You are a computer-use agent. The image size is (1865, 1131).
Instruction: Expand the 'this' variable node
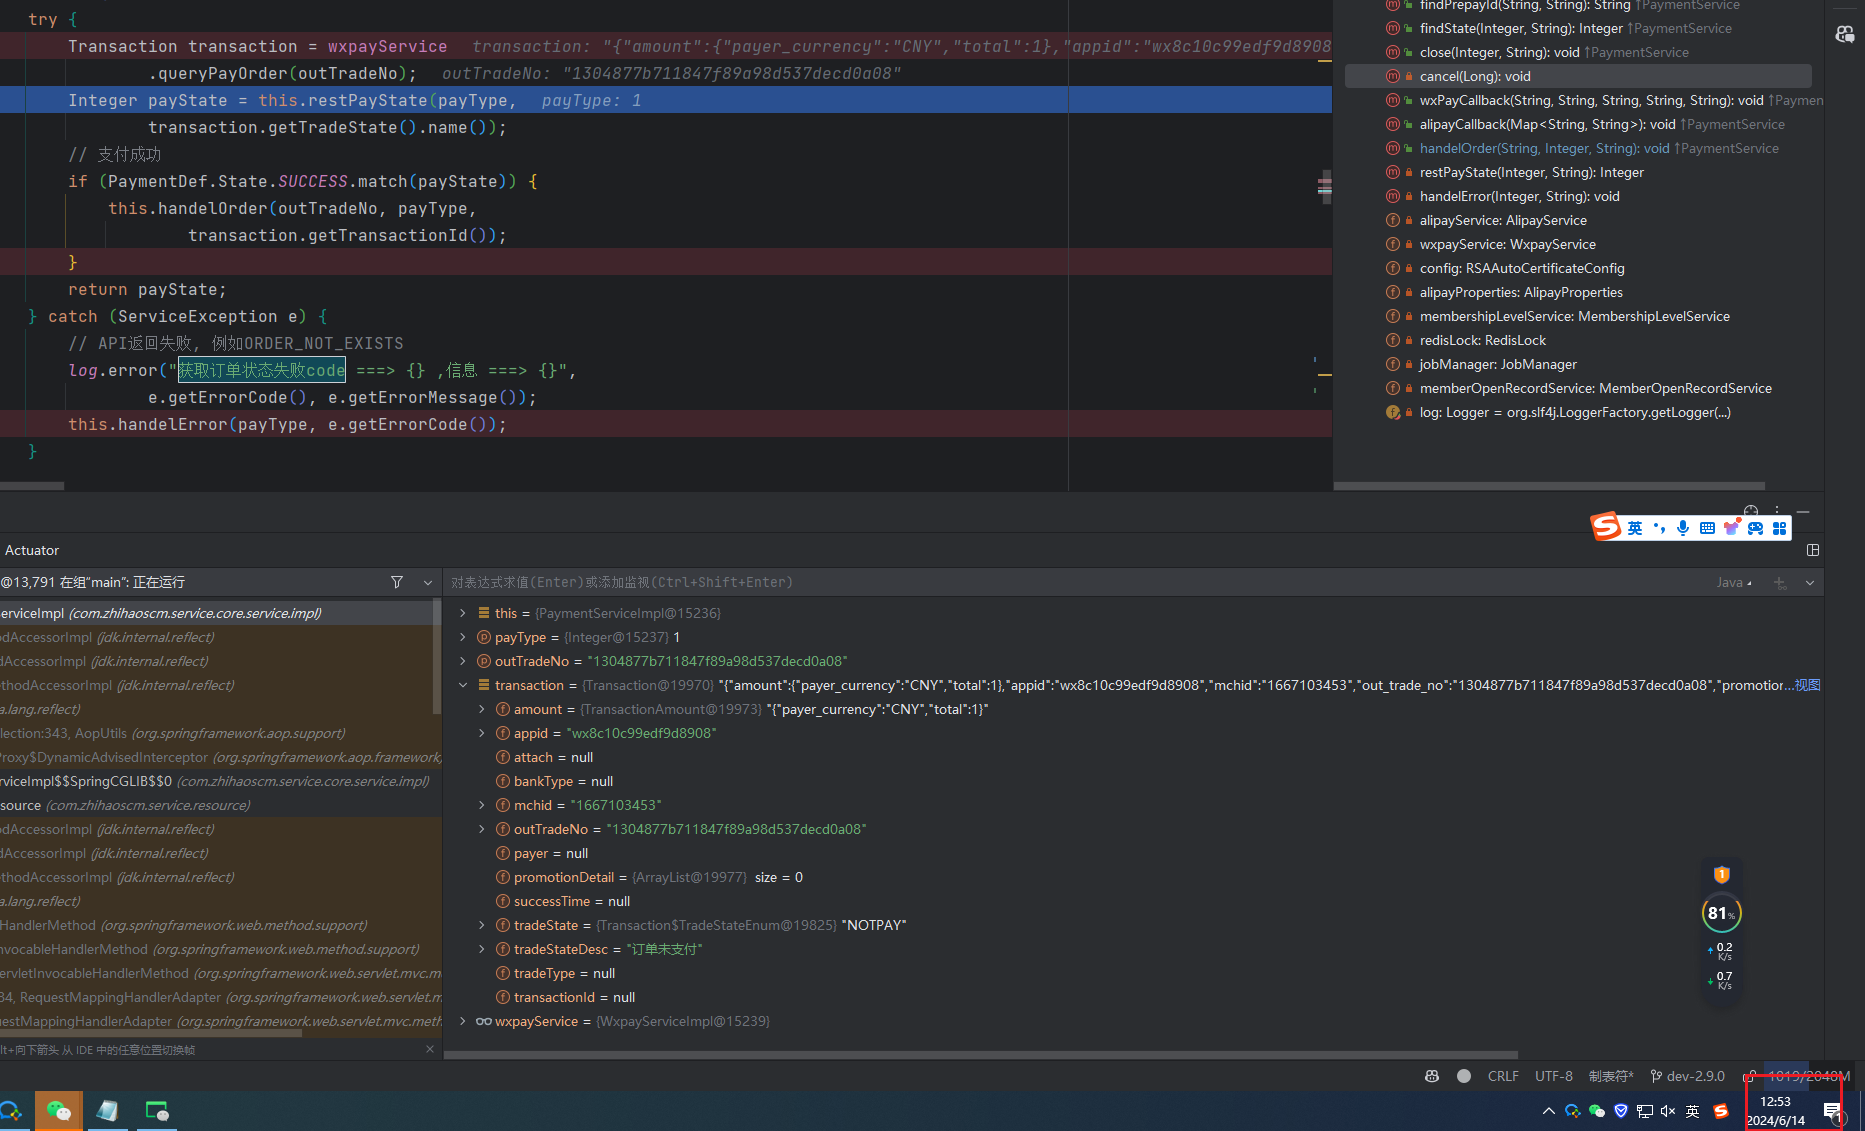pyautogui.click(x=462, y=613)
